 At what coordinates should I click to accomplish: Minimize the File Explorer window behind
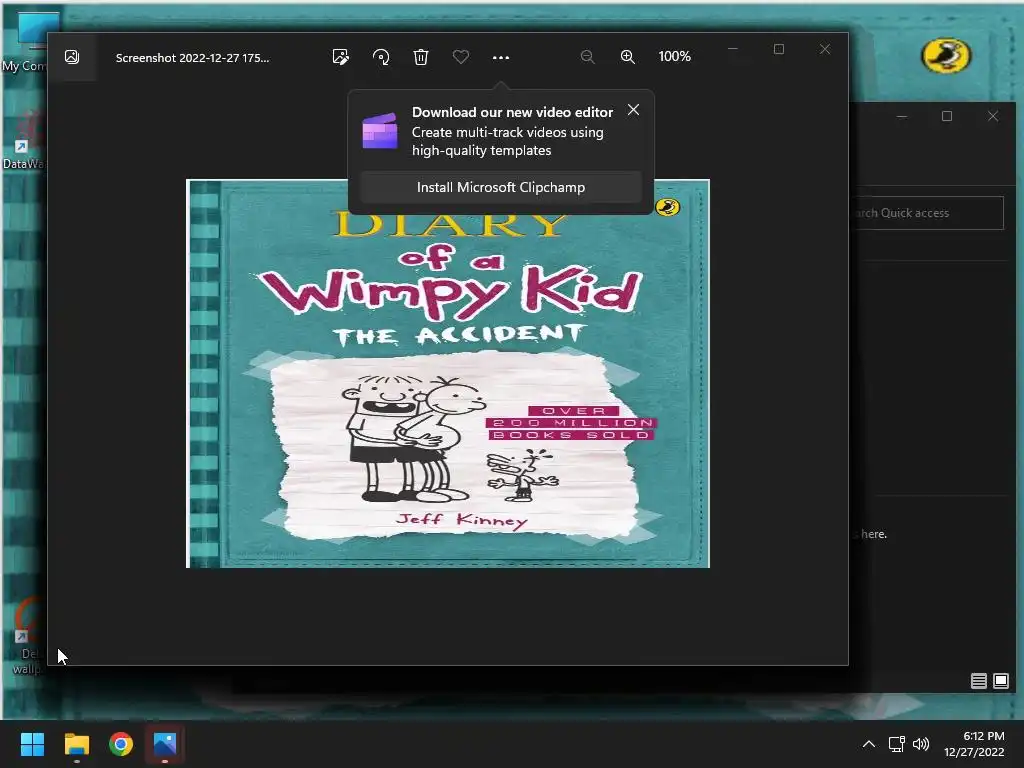tap(902, 116)
